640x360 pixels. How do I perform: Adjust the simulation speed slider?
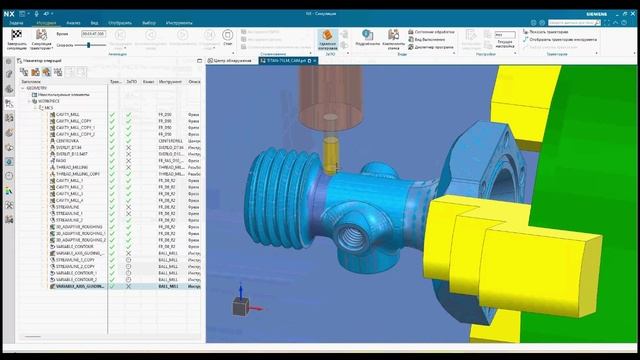click(x=89, y=45)
